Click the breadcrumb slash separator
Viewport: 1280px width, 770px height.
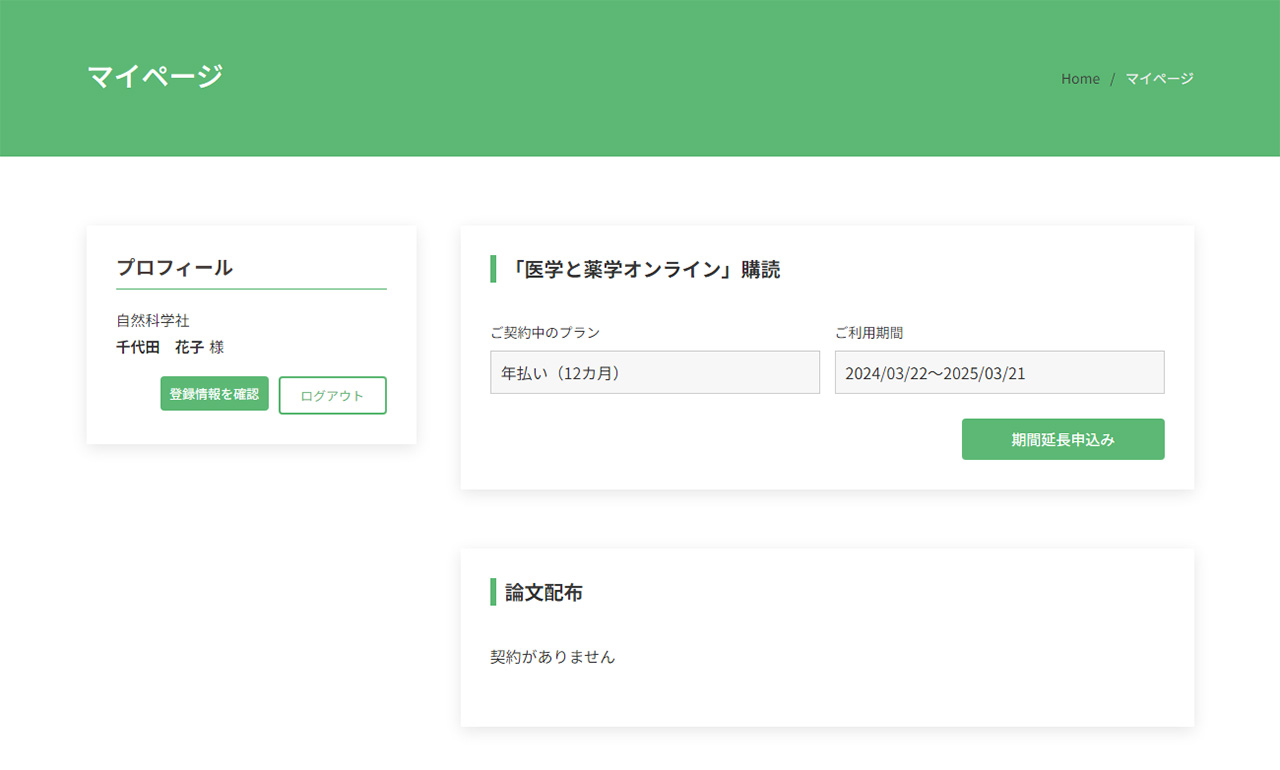pyautogui.click(x=1112, y=79)
